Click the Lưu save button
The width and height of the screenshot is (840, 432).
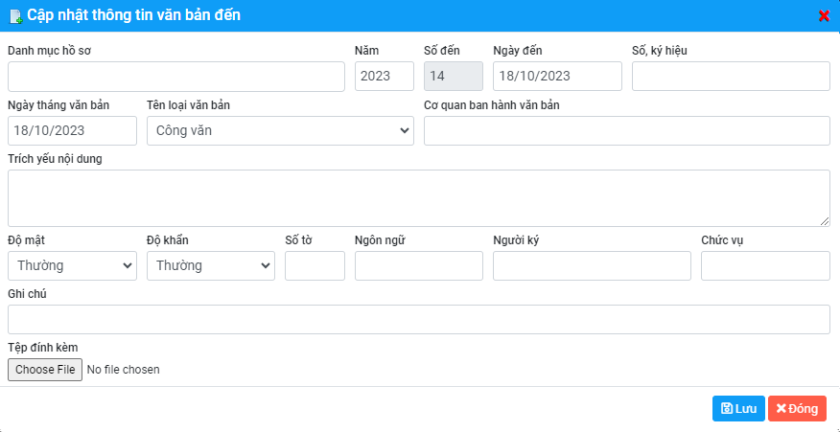[x=738, y=408]
